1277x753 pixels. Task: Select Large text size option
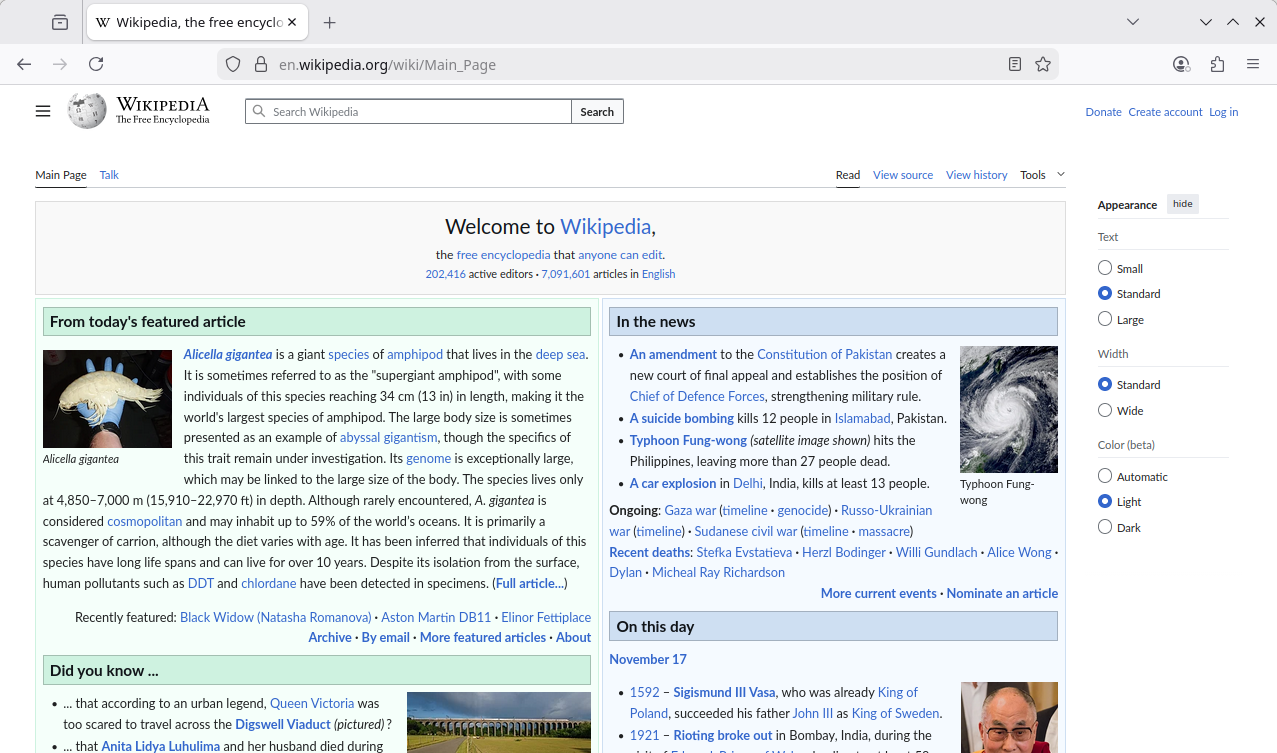point(1105,319)
